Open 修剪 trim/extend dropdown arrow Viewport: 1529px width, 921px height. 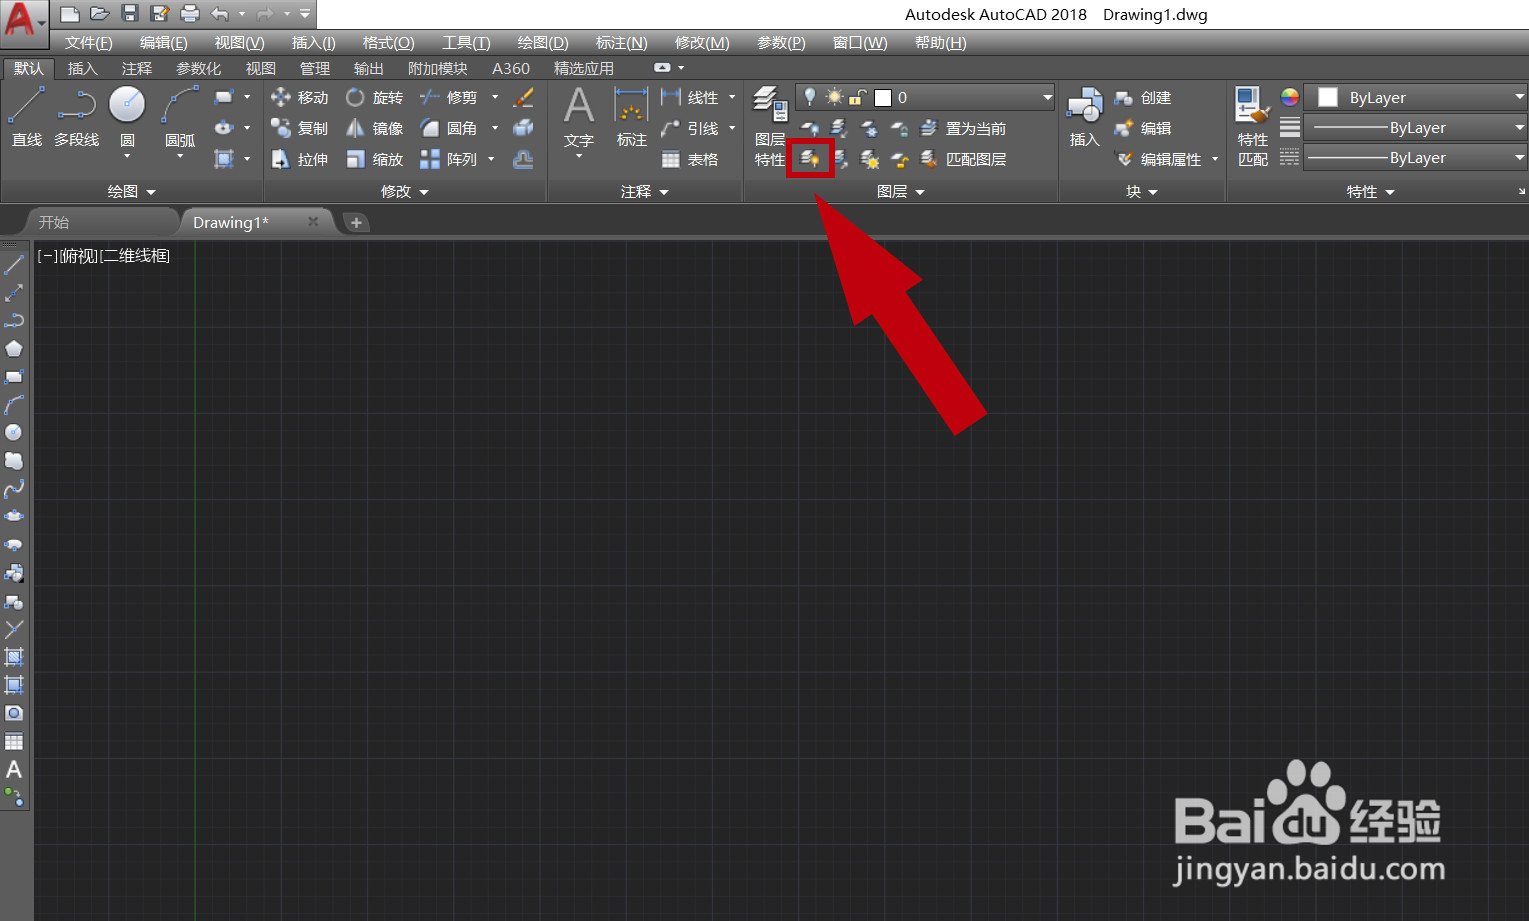[x=494, y=97]
